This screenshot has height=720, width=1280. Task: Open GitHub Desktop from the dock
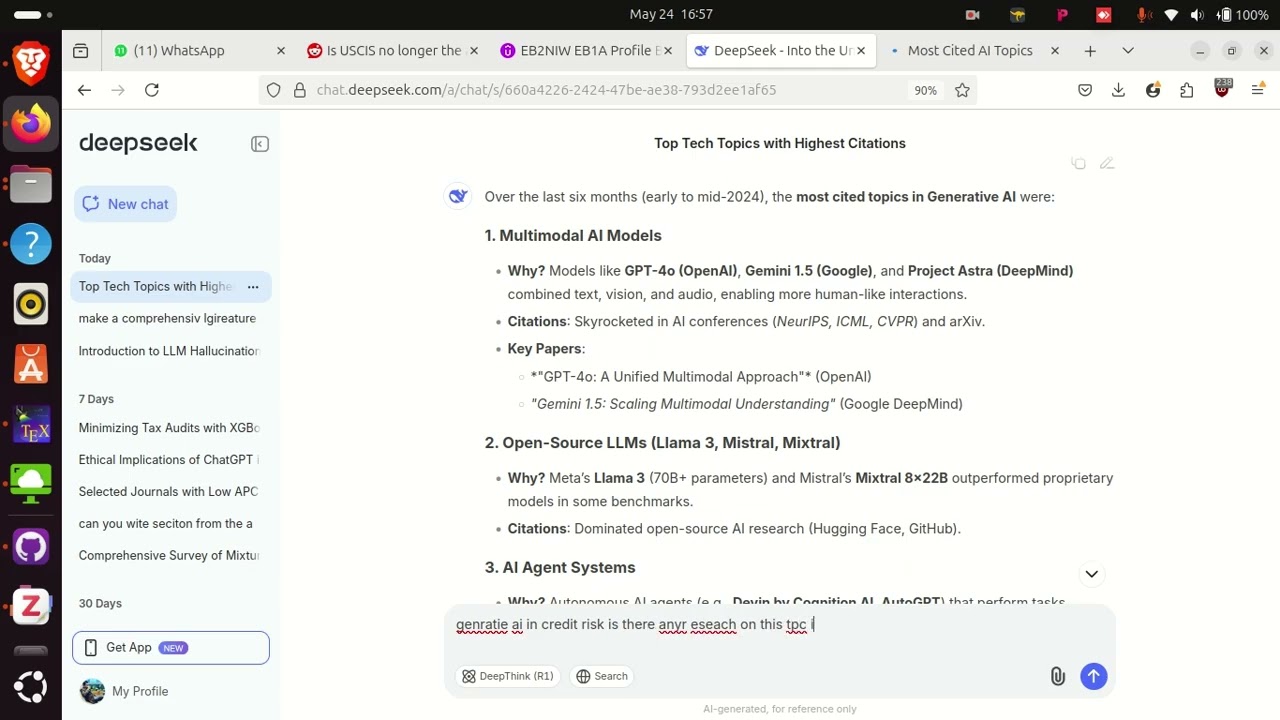(31, 546)
